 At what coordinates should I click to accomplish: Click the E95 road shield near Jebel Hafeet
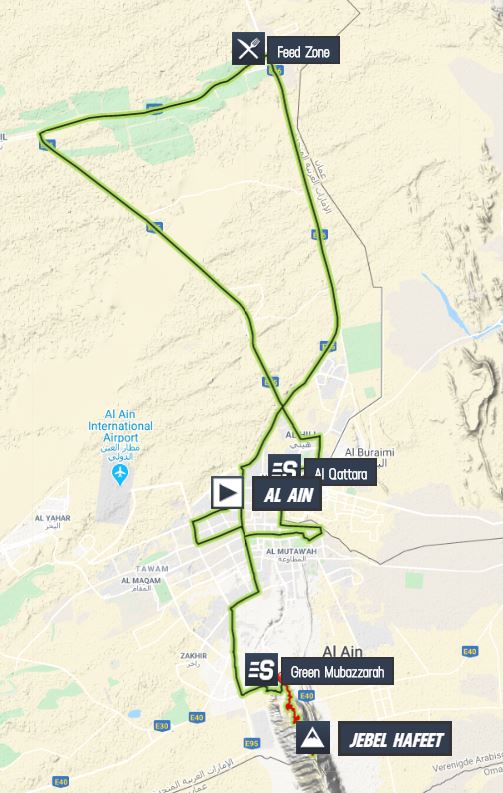[252, 743]
